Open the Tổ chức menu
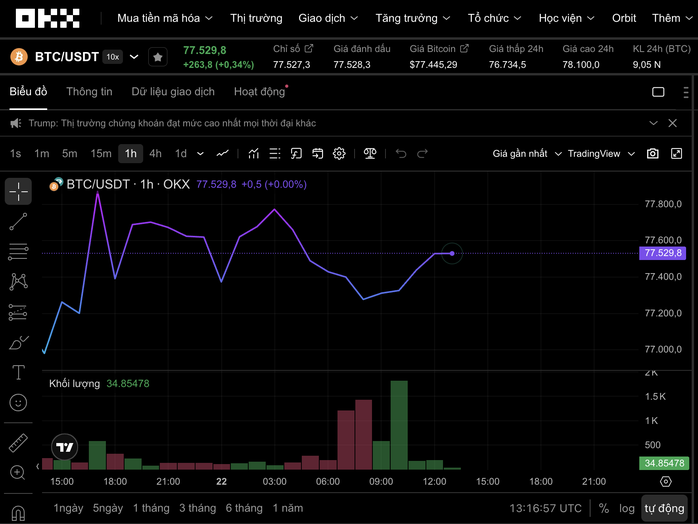Viewport: 698px width, 524px height. click(494, 18)
